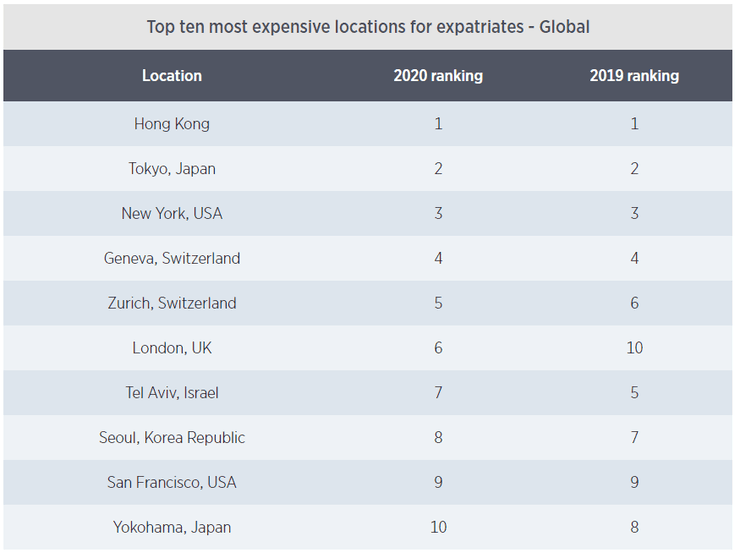The image size is (740, 552).
Task: Click the Zurich, Switzerland row label
Action: pos(172,303)
